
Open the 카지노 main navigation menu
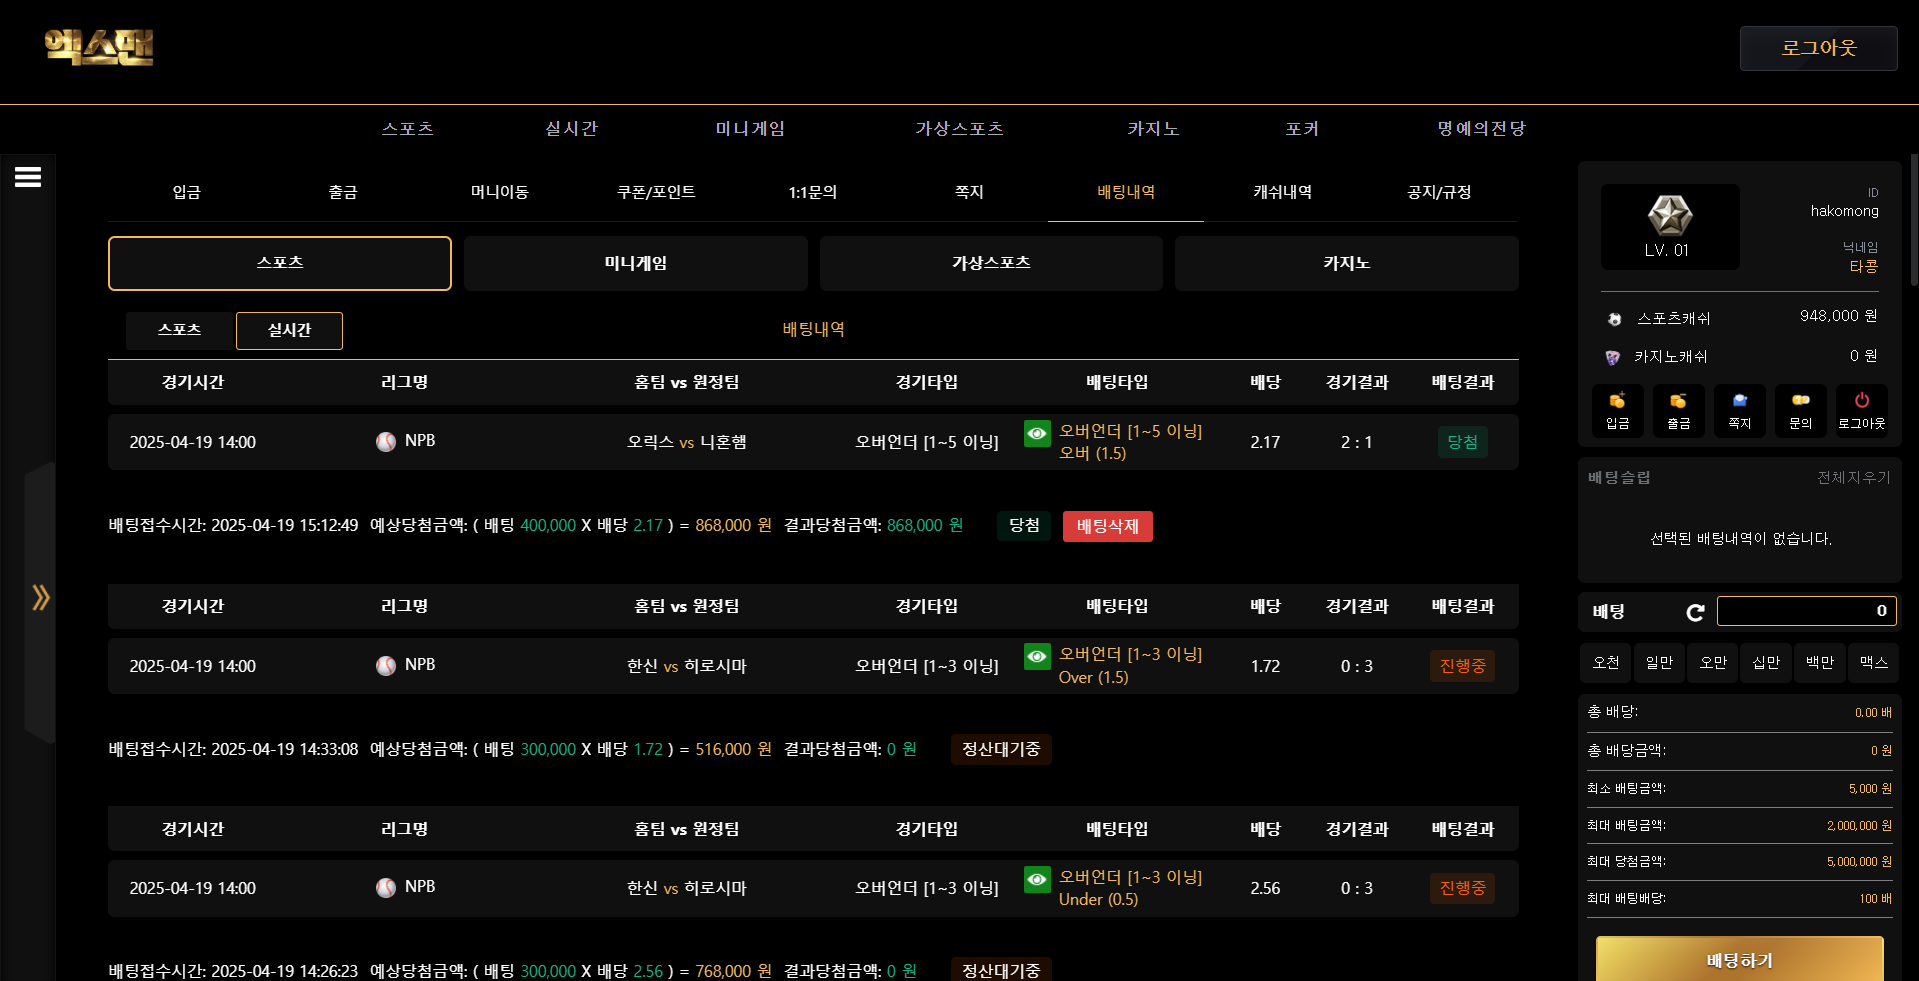point(1152,129)
